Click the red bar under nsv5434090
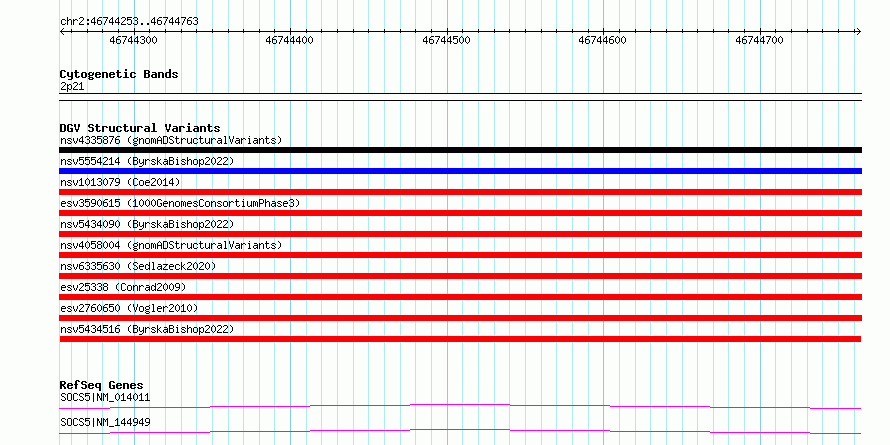Screen dimensions: 890x445 coord(460,234)
